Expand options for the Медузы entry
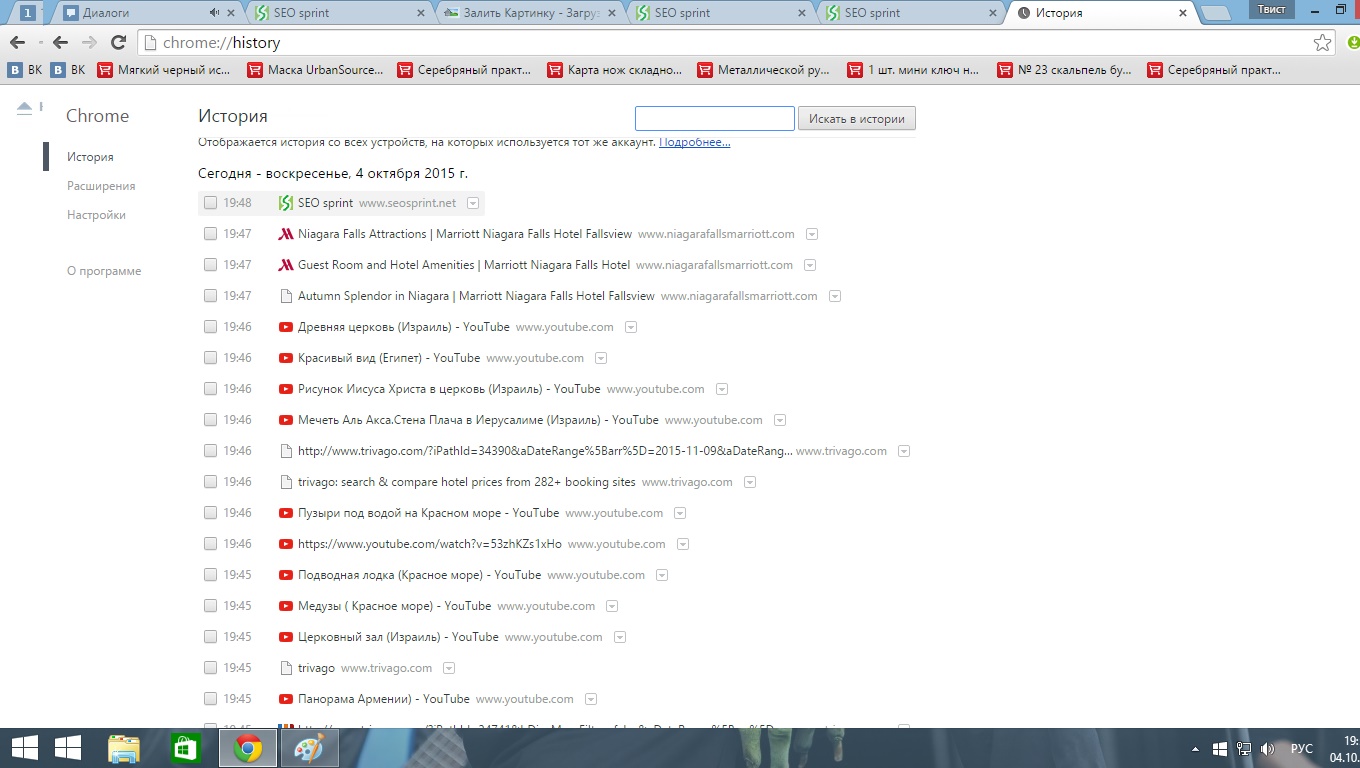 [612, 606]
